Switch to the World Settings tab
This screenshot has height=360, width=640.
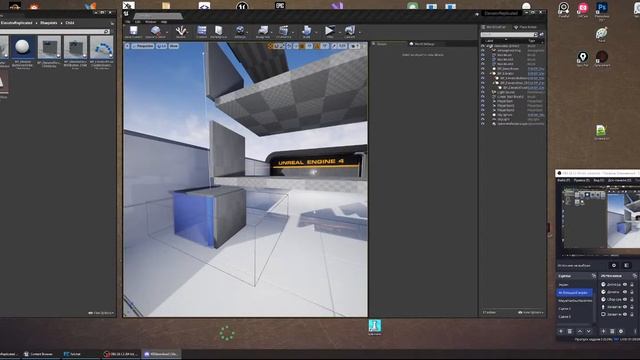[x=423, y=44]
